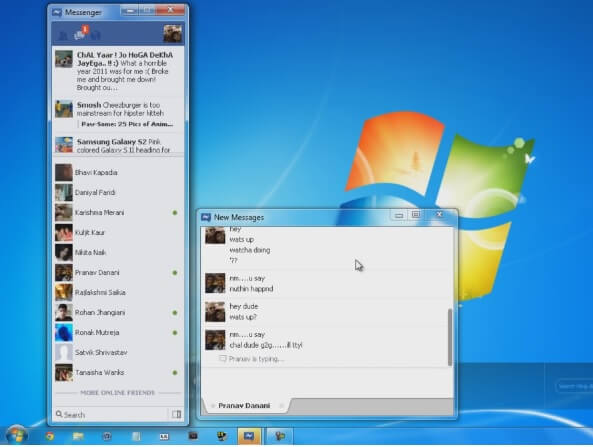Click the Messenger taskbar button
Screen dimensions: 593x447
click(x=249, y=436)
